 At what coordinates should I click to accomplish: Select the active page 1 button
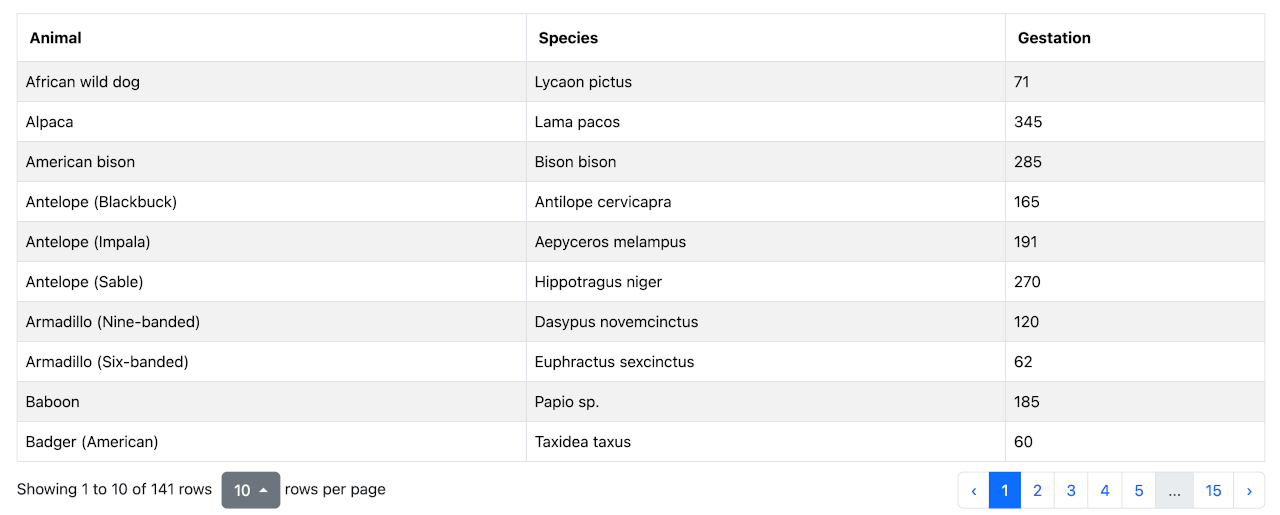coord(1004,490)
